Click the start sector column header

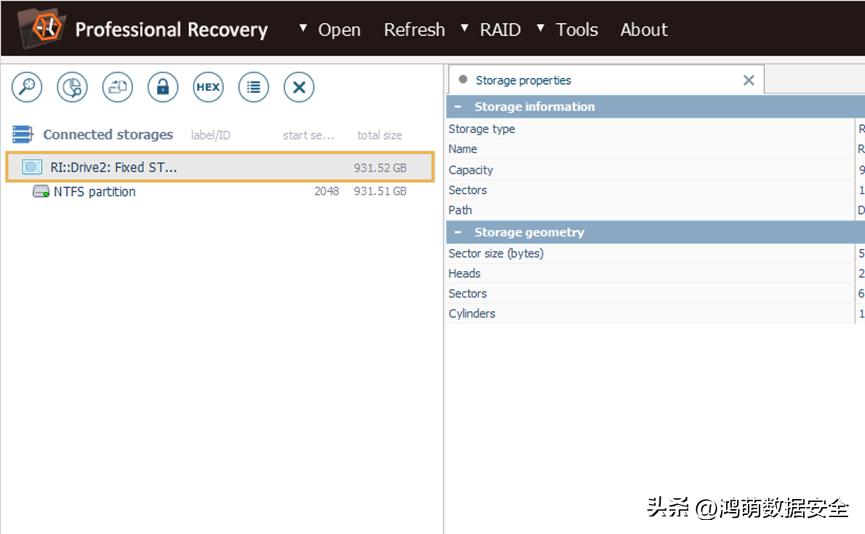[x=308, y=135]
